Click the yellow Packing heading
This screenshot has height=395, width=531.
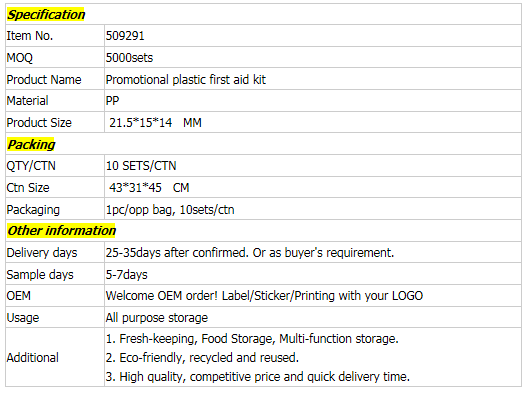click(x=31, y=144)
